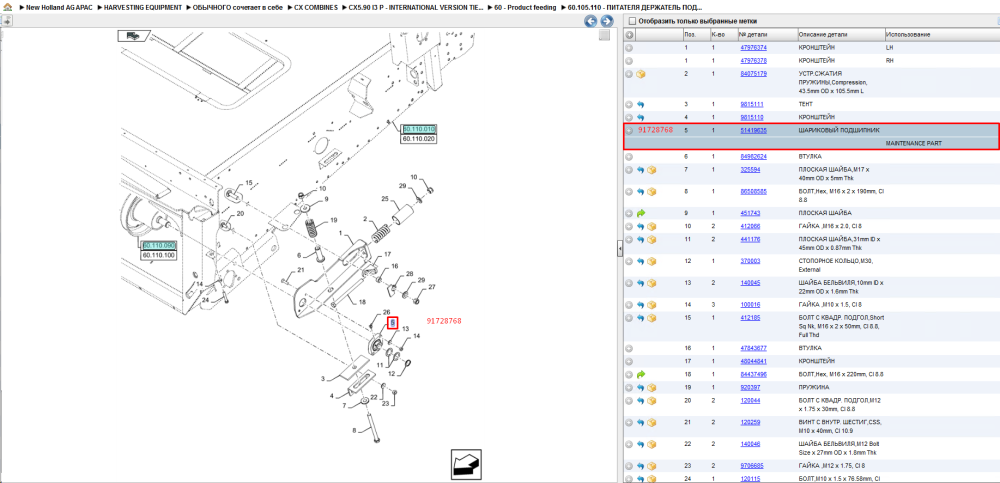Open package icon for part 412066

652,227
